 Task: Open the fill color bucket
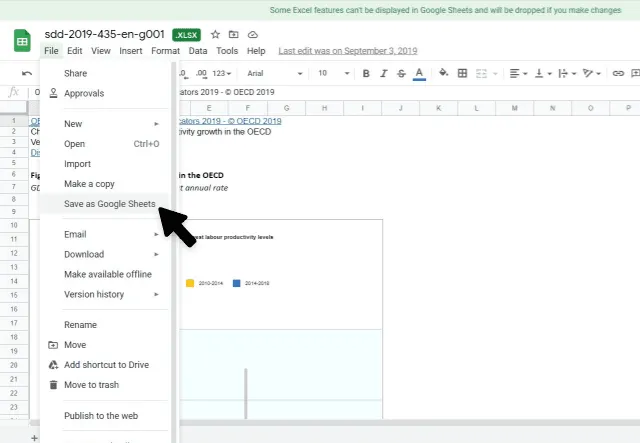443,73
